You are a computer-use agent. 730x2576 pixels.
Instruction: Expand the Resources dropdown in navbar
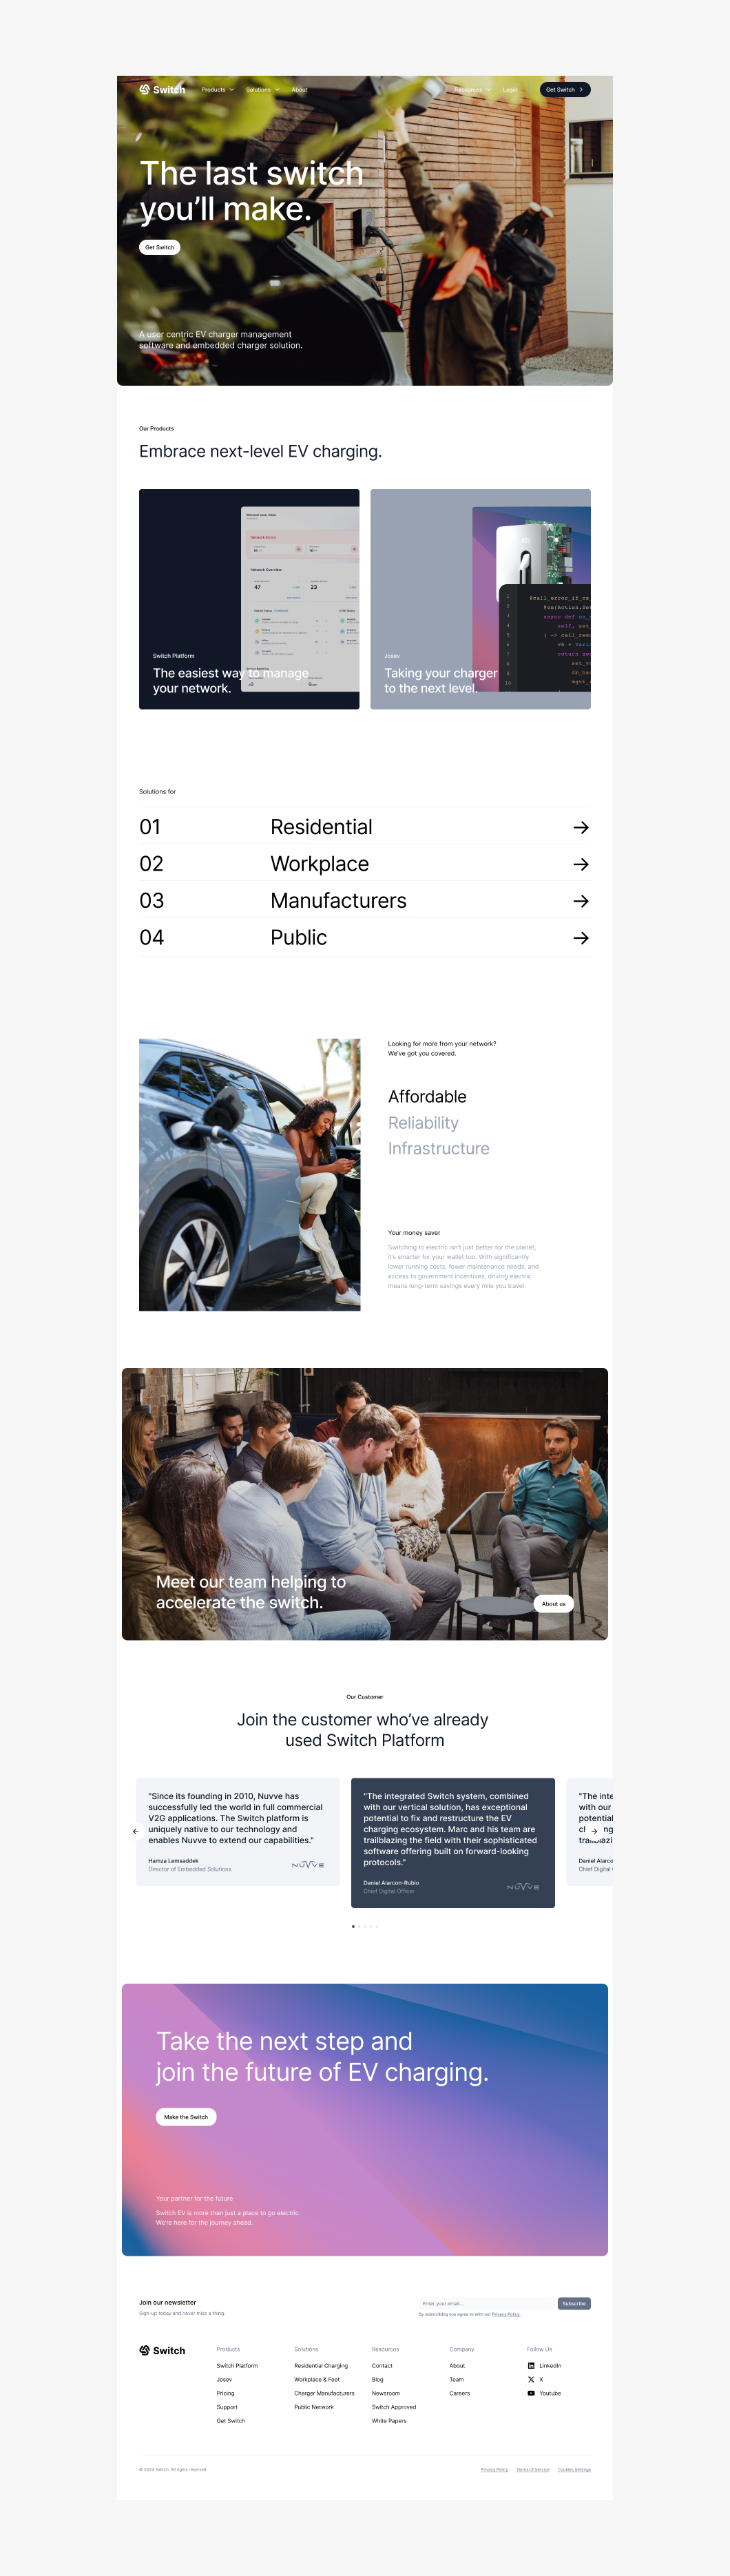472,90
